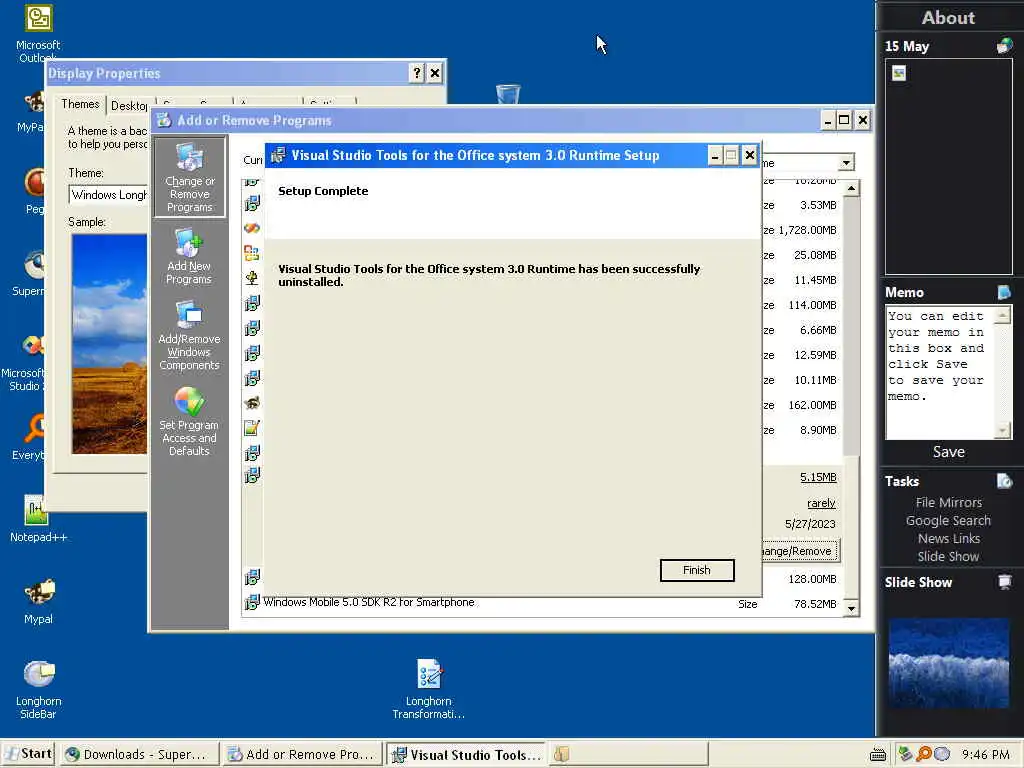This screenshot has height=768, width=1024.
Task: Click into the memo text box
Action: [940, 372]
